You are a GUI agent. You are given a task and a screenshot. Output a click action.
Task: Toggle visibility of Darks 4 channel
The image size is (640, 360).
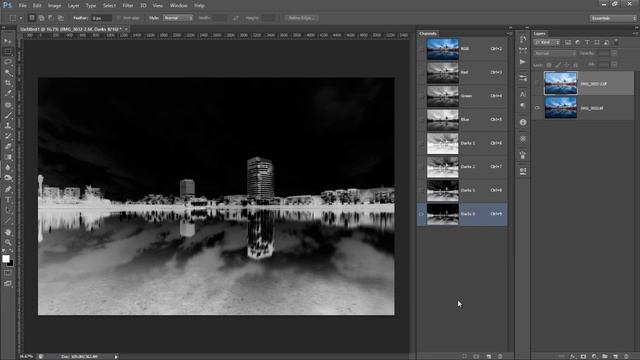click(x=421, y=214)
